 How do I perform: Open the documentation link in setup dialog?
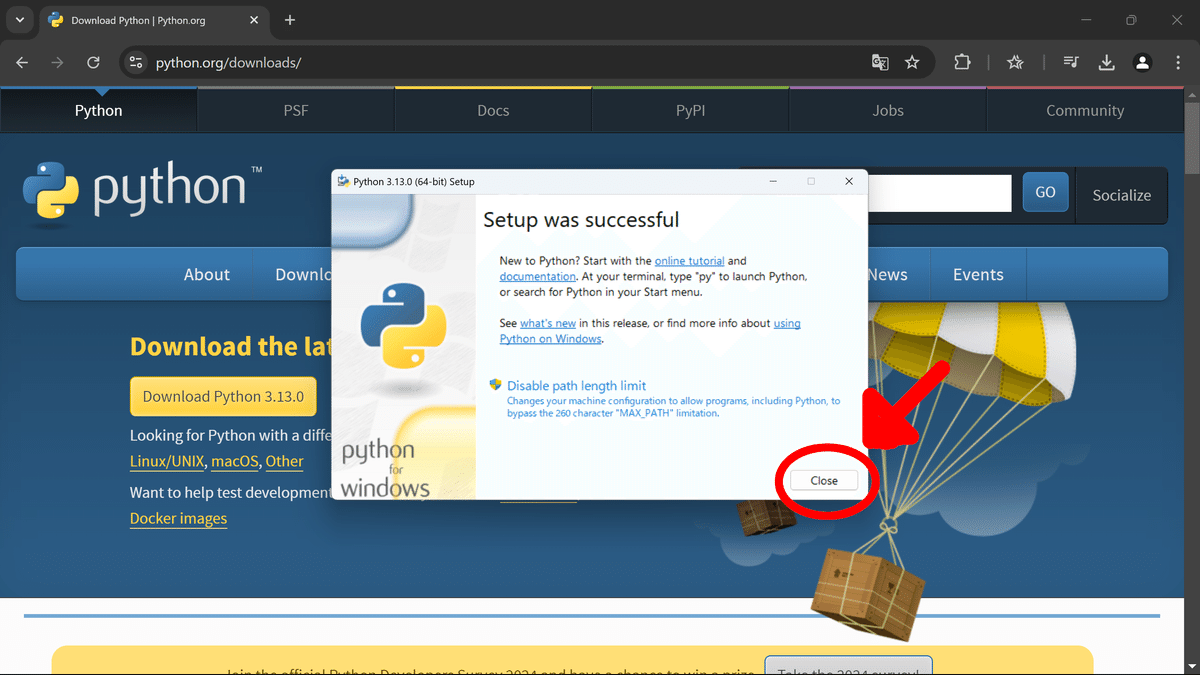point(538,276)
